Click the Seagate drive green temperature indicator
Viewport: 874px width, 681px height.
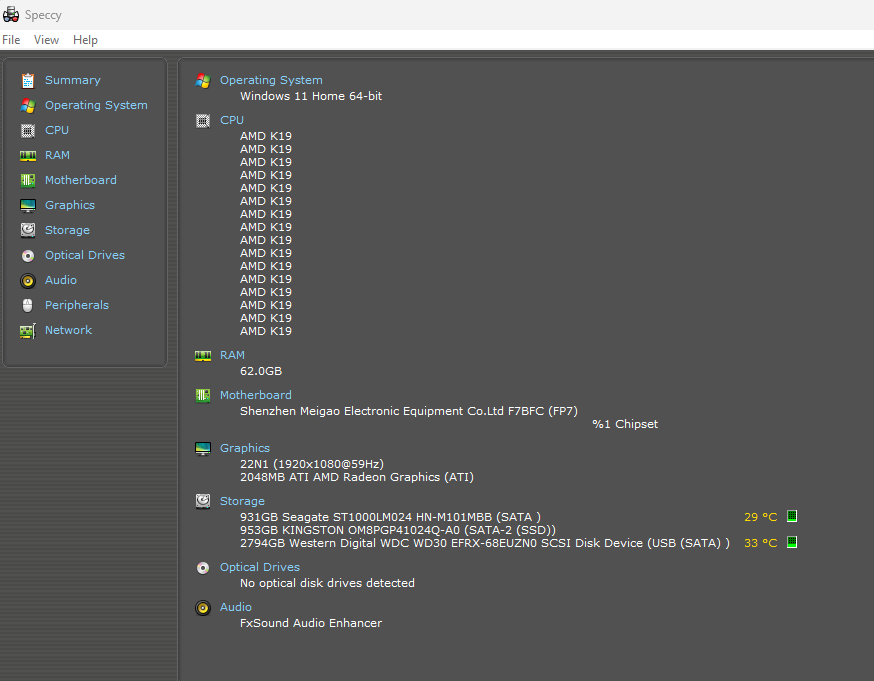(792, 517)
